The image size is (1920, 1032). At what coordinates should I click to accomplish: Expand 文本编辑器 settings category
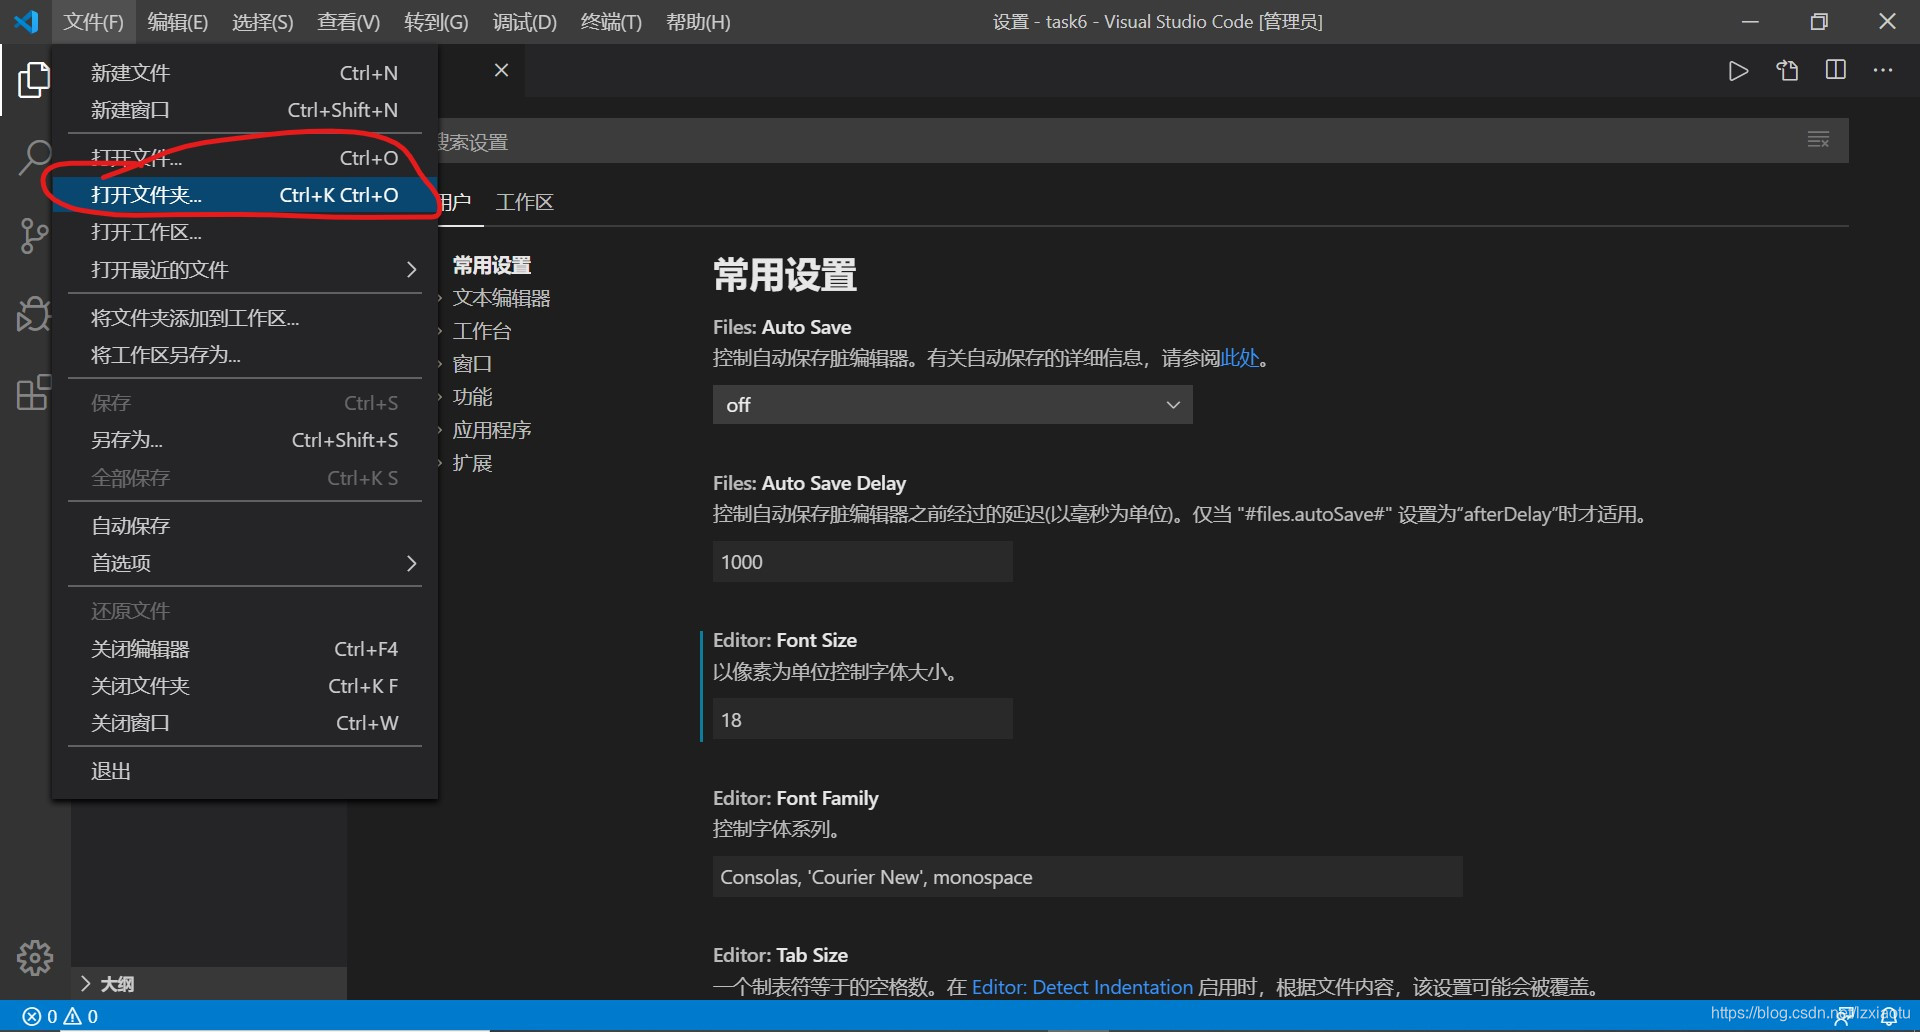coord(501,298)
